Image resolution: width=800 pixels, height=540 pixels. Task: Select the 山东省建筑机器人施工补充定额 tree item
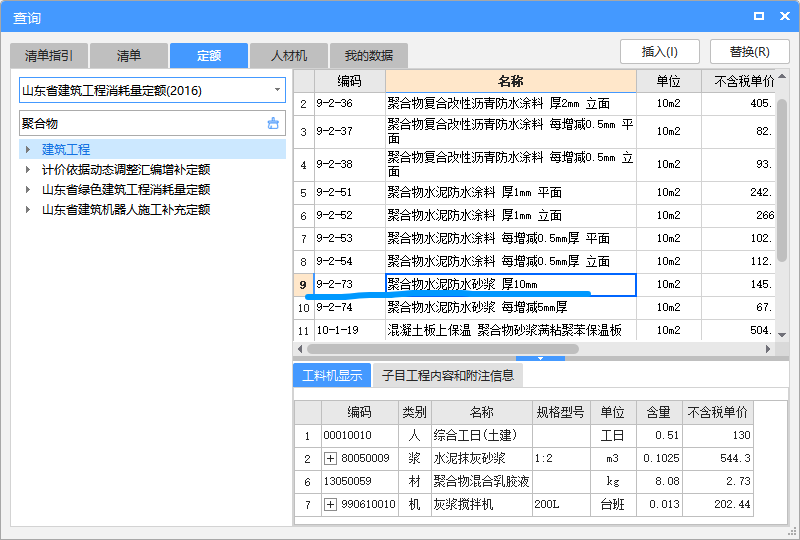coord(126,209)
